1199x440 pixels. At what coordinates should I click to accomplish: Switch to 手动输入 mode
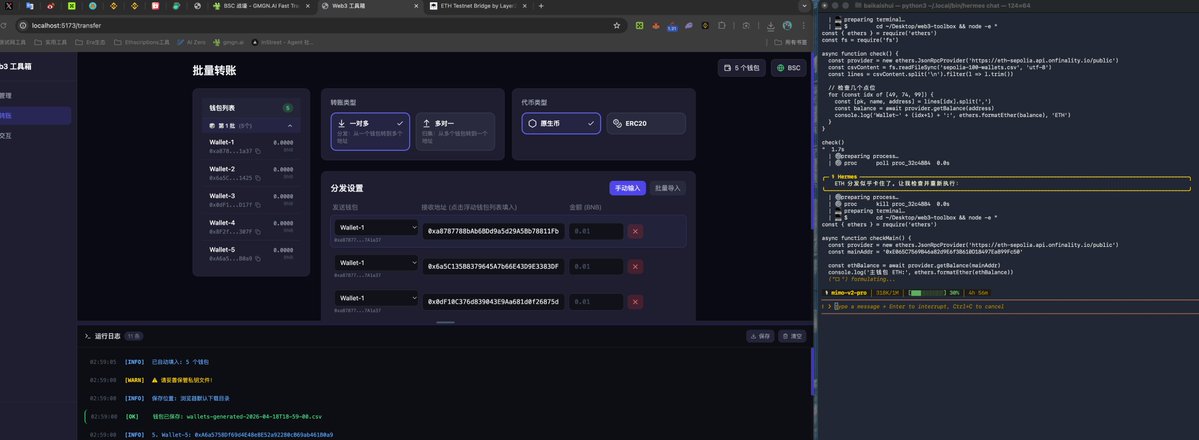click(627, 187)
